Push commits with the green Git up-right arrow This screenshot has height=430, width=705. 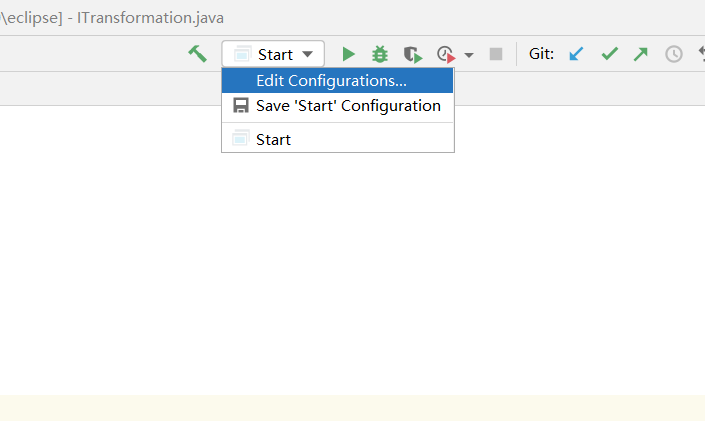pos(641,54)
